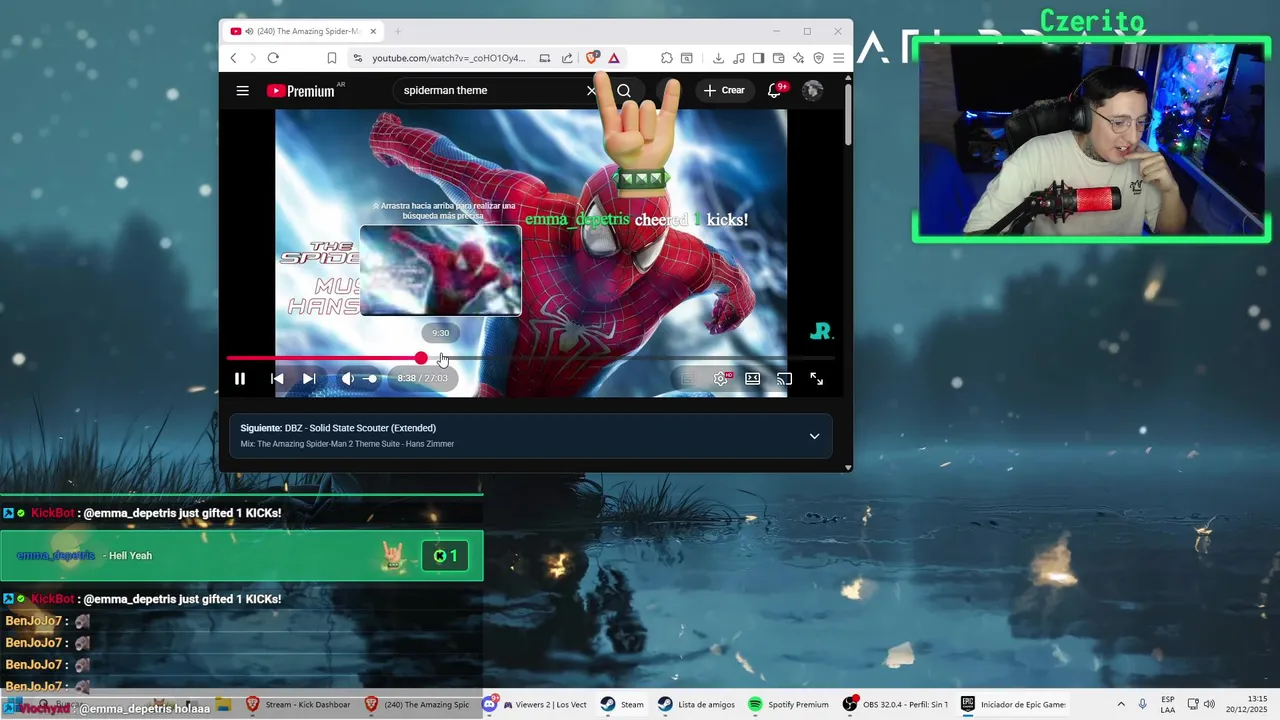The height and width of the screenshot is (720, 1280).
Task: Switch ESP LAA keyboard language
Action: 1168,704
